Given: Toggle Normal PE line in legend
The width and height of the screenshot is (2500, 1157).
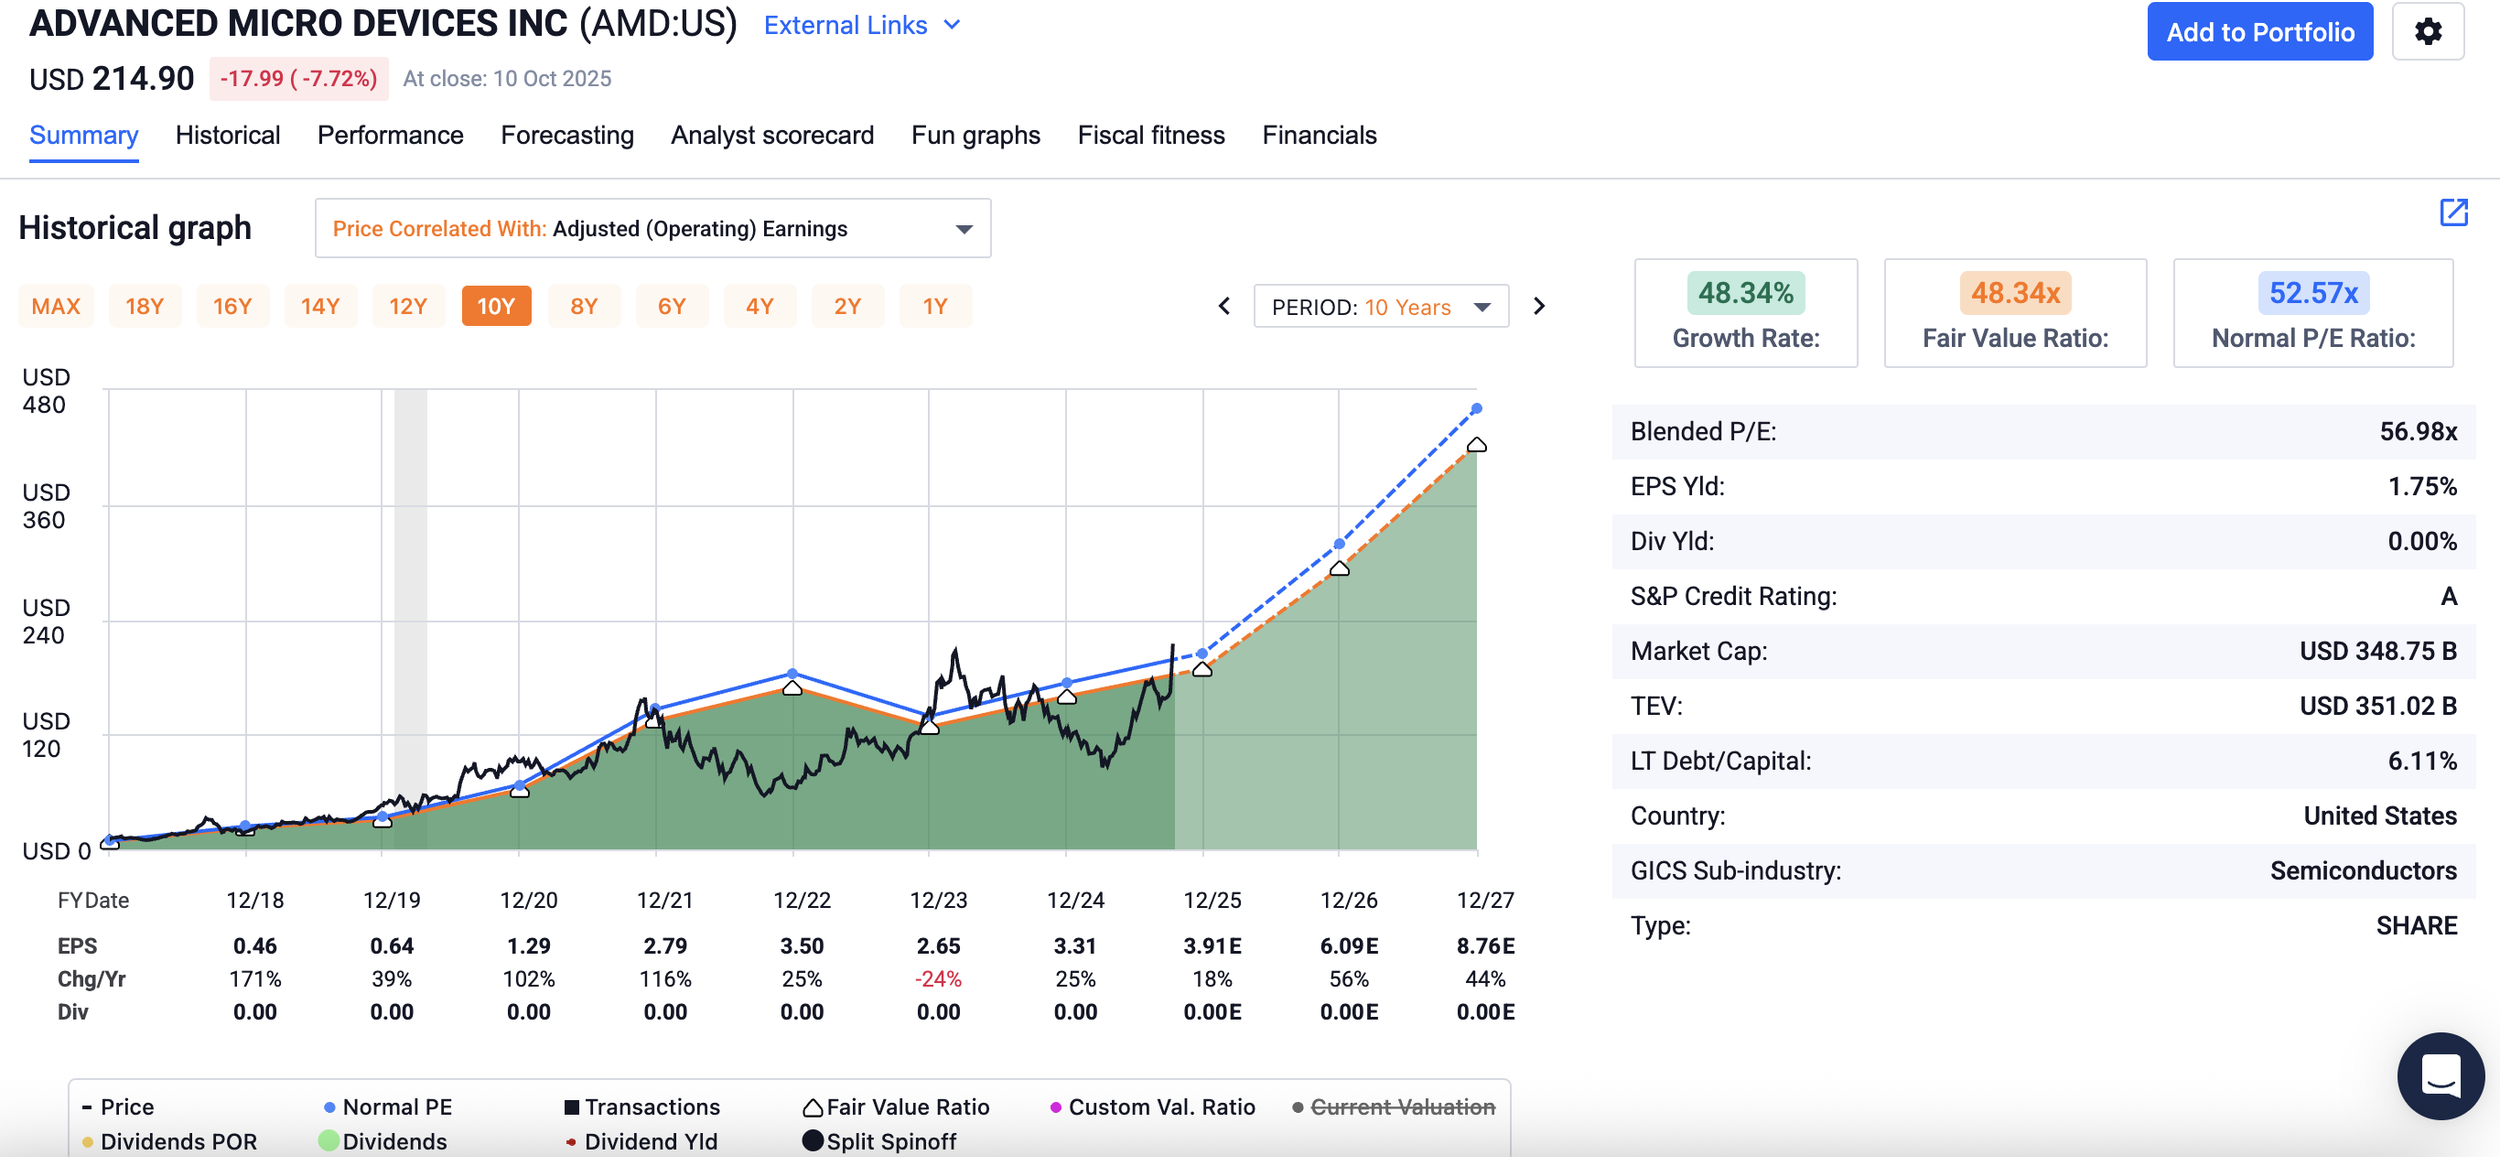Looking at the screenshot, I should pyautogui.click(x=388, y=1107).
